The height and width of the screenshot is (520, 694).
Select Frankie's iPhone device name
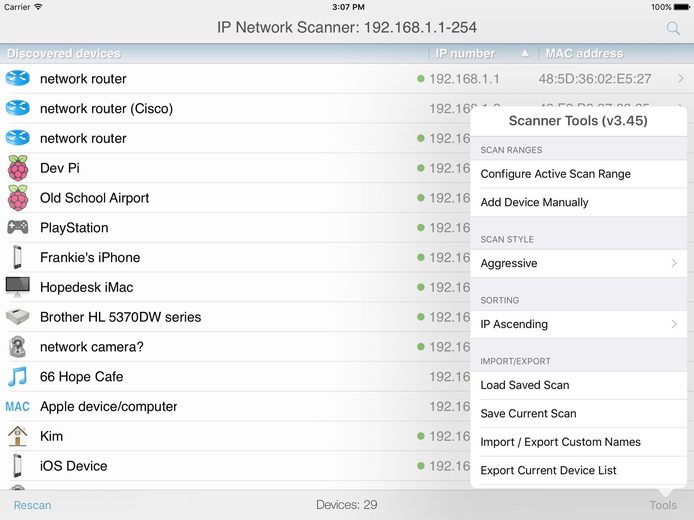[90, 257]
